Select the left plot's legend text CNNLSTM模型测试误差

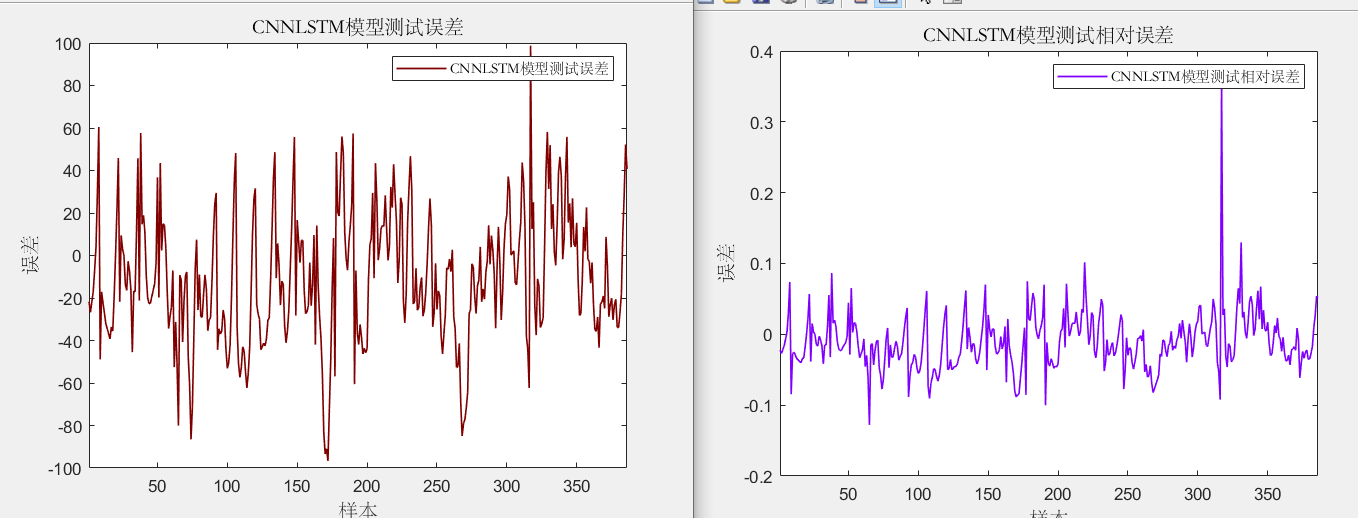[x=530, y=69]
